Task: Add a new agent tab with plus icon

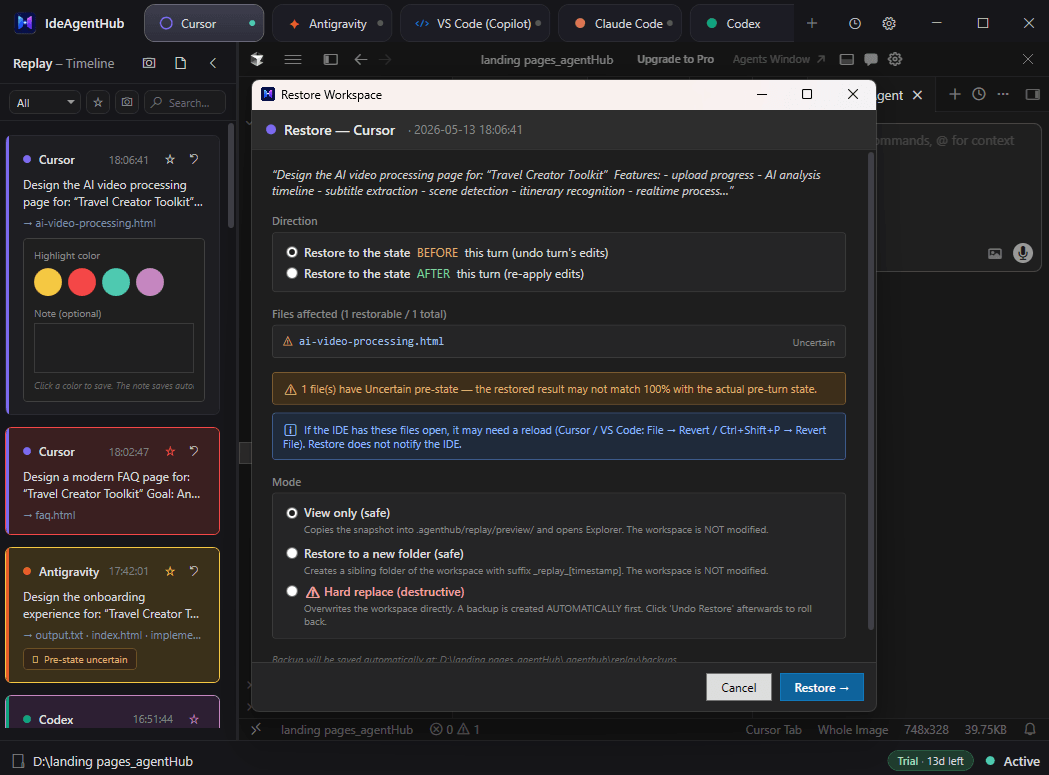Action: tap(812, 23)
